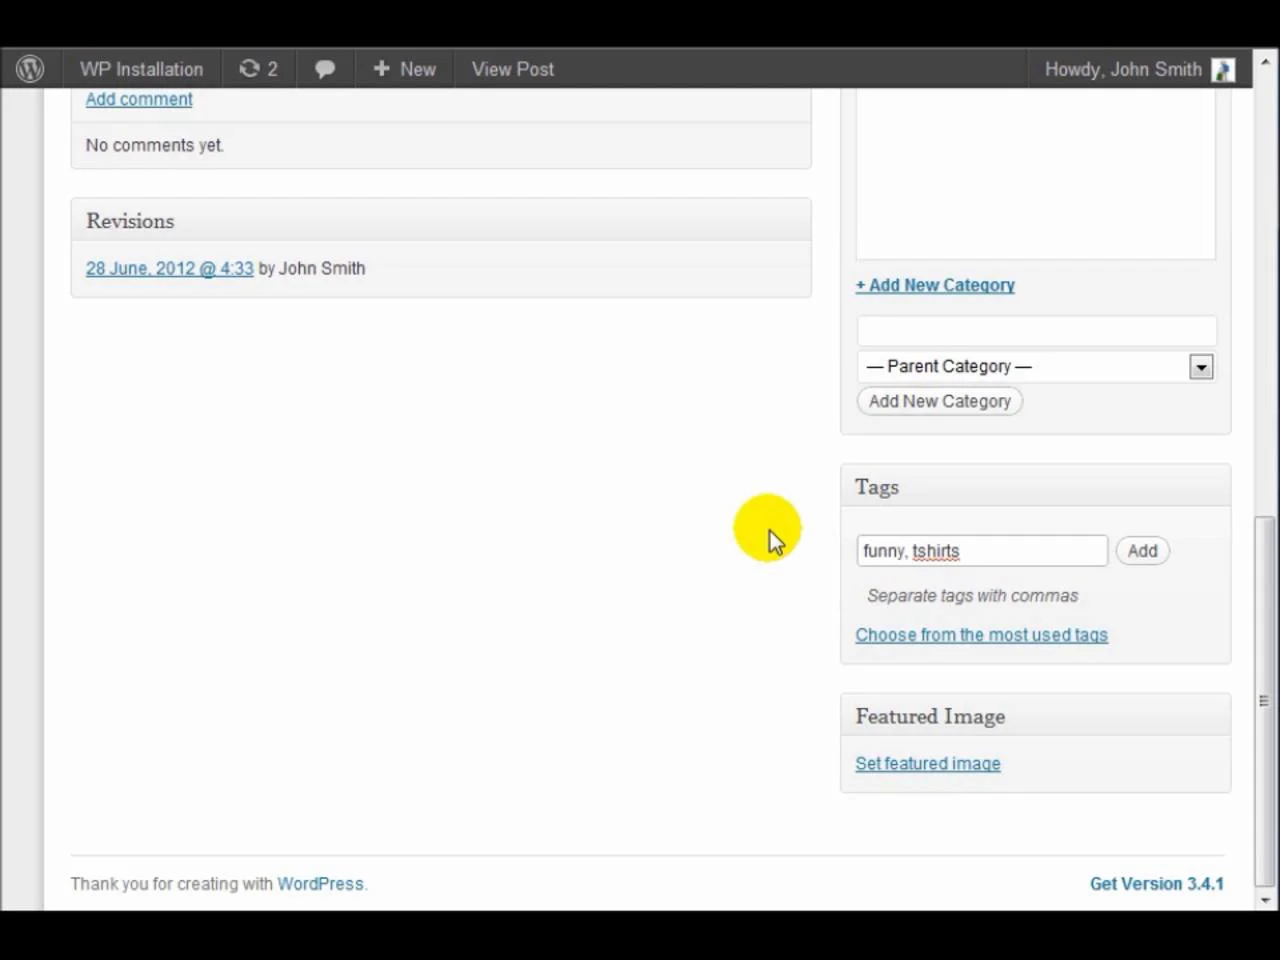The height and width of the screenshot is (960, 1280).
Task: Click the 'Separate tags with commas' hint
Action: (x=972, y=596)
